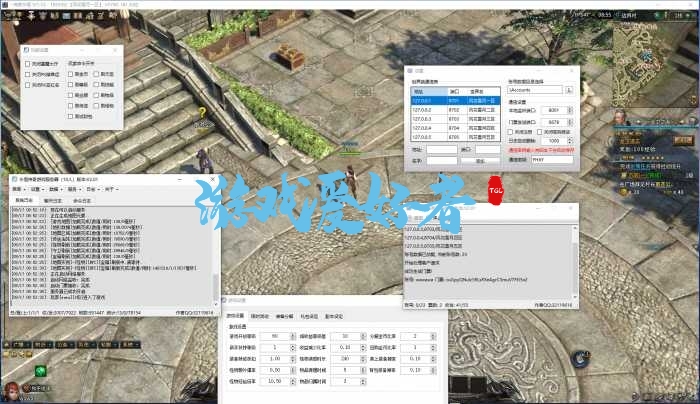The width and height of the screenshot is (700, 404).
Task: Click the blue swirl icon in game view
Action: pyautogui.click(x=580, y=358)
